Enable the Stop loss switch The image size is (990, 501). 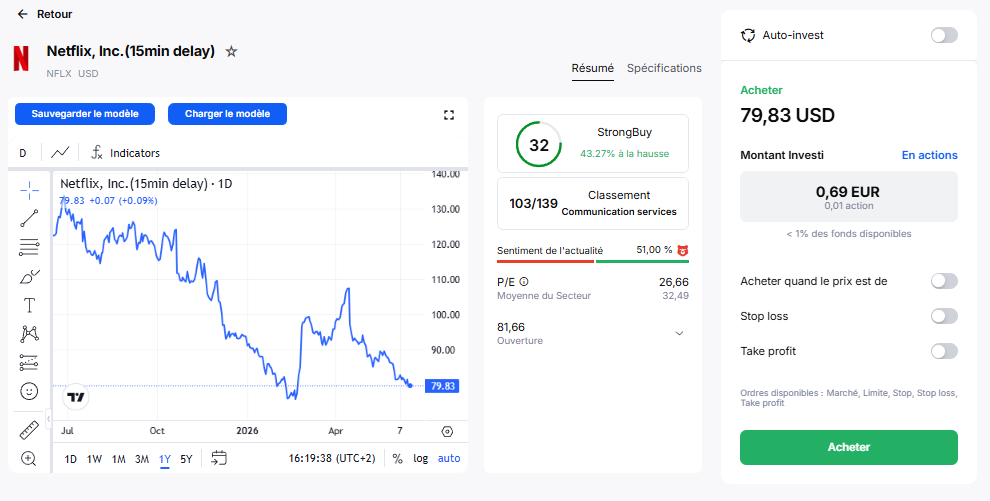(x=944, y=316)
